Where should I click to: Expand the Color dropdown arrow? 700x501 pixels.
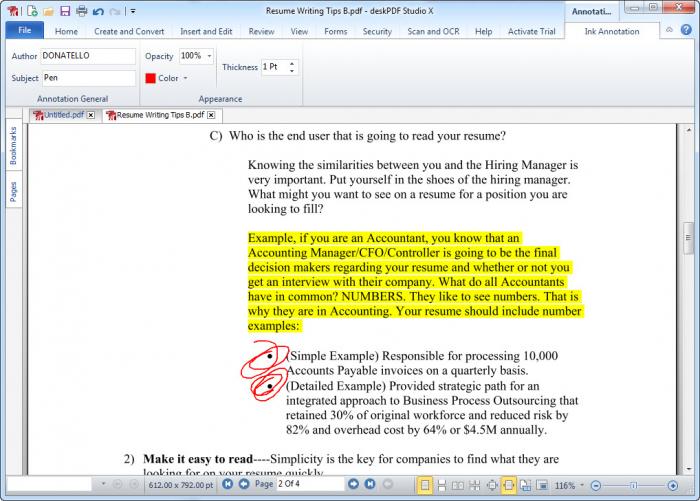pyautogui.click(x=187, y=78)
